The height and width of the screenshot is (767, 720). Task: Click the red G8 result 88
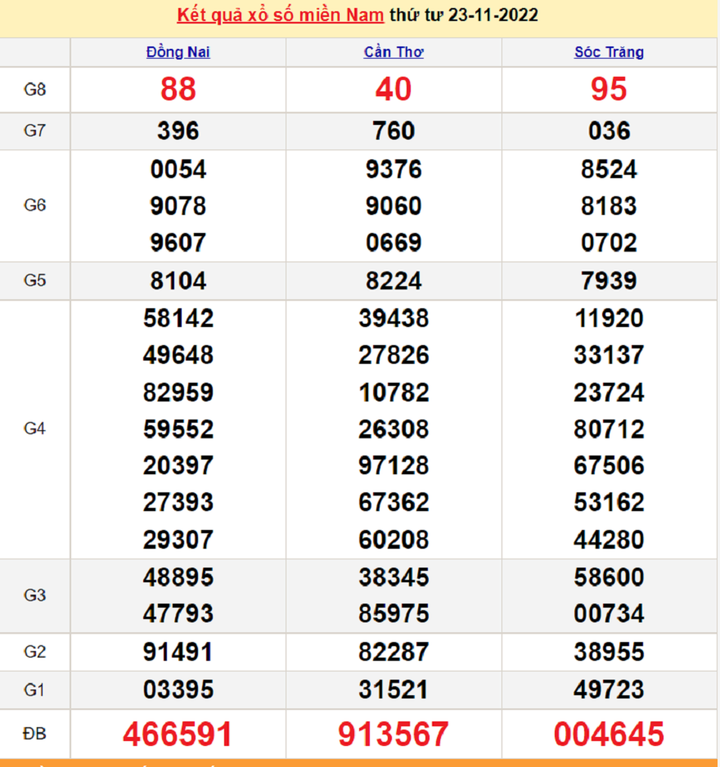click(178, 90)
